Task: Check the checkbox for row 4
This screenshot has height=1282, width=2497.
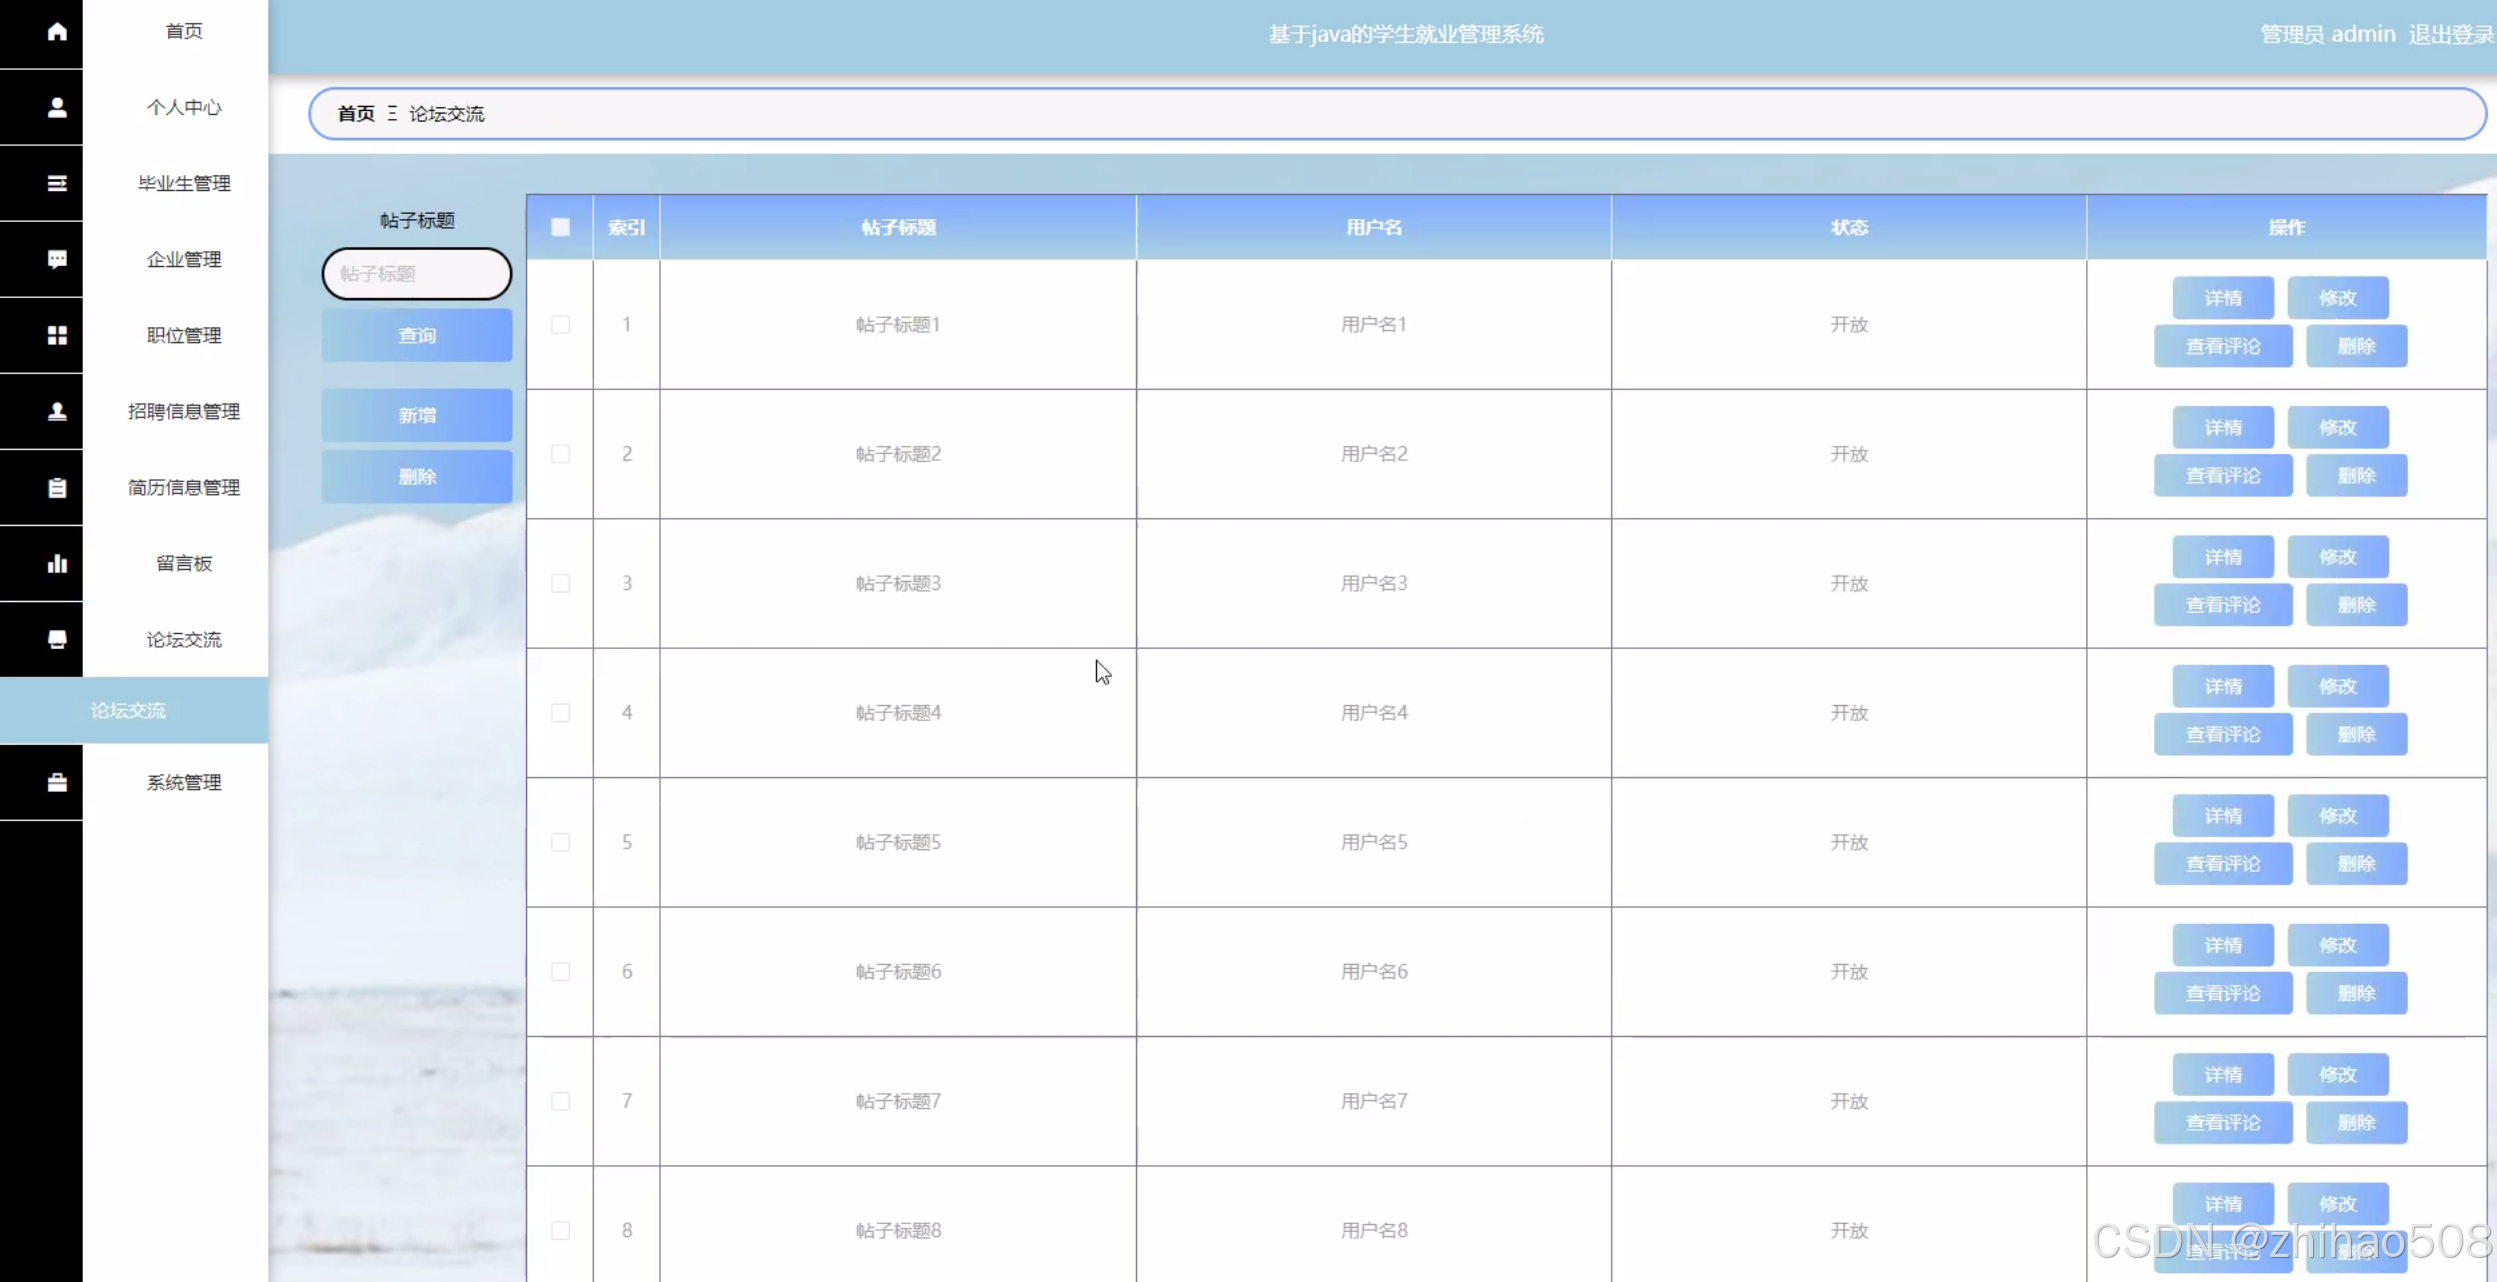Action: 560,713
